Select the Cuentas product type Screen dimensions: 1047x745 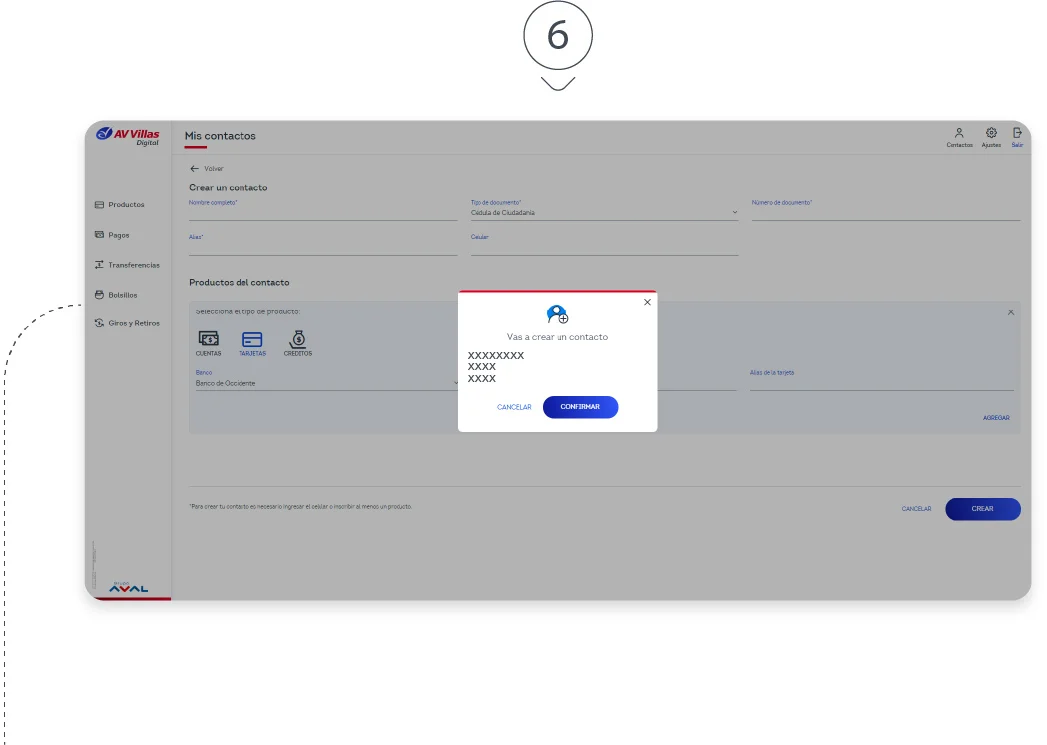pyautogui.click(x=208, y=343)
